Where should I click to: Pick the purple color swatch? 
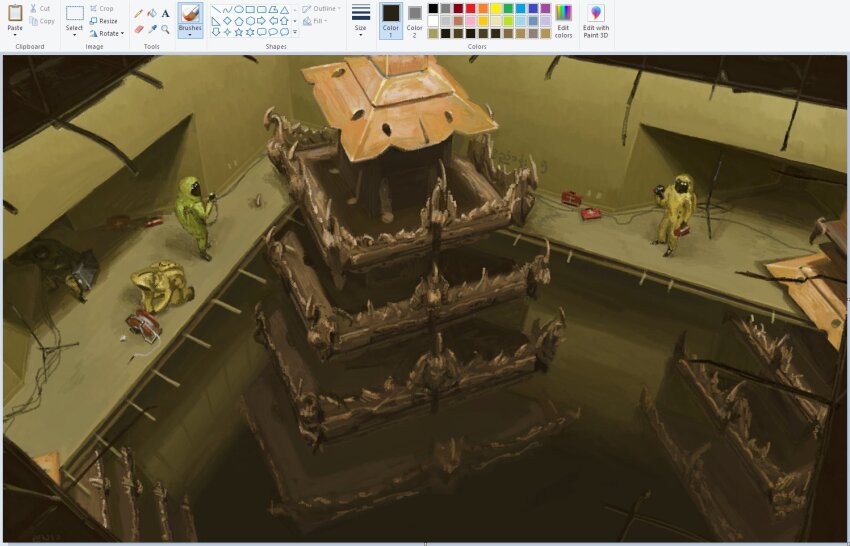(545, 8)
